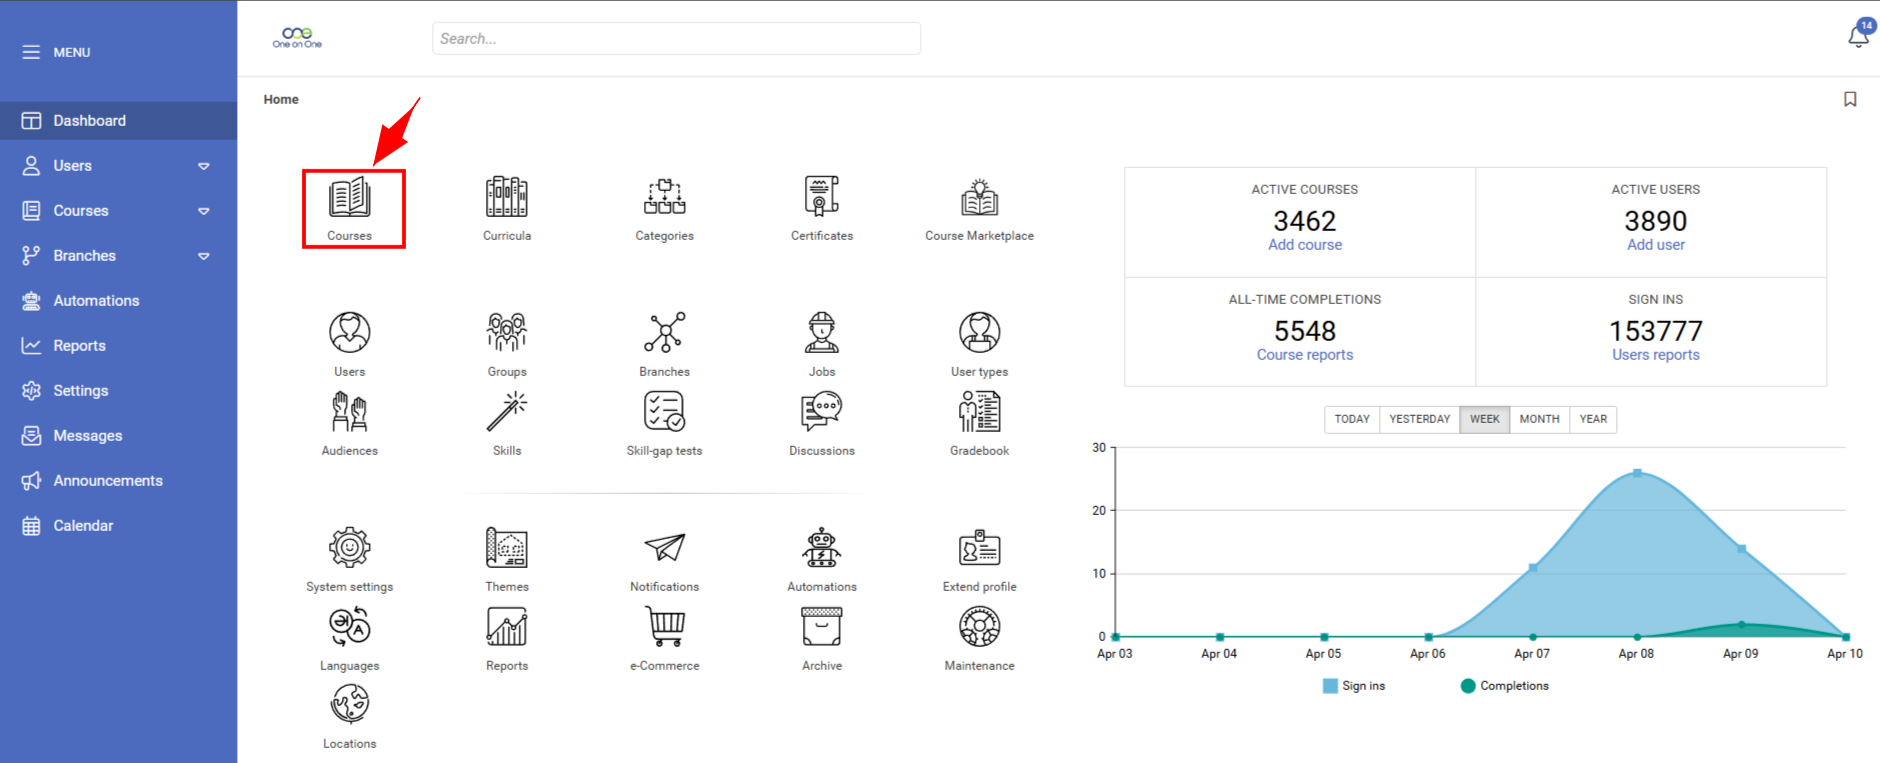Switch the chart range to Month

coord(1539,419)
